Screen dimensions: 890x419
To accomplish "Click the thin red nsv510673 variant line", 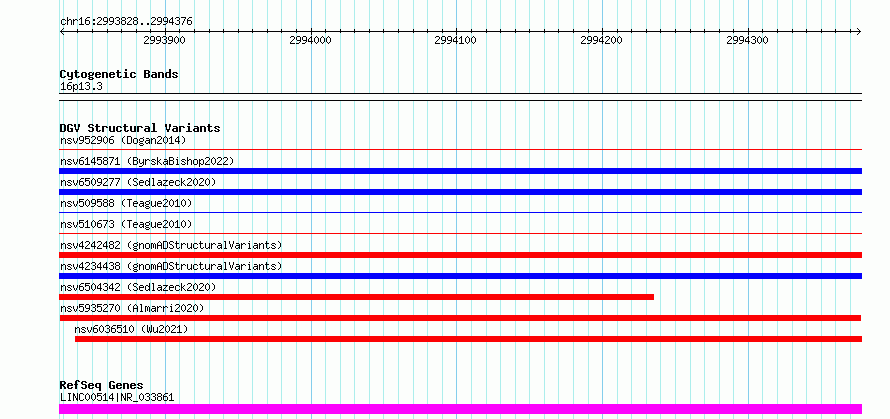I will coord(460,233).
